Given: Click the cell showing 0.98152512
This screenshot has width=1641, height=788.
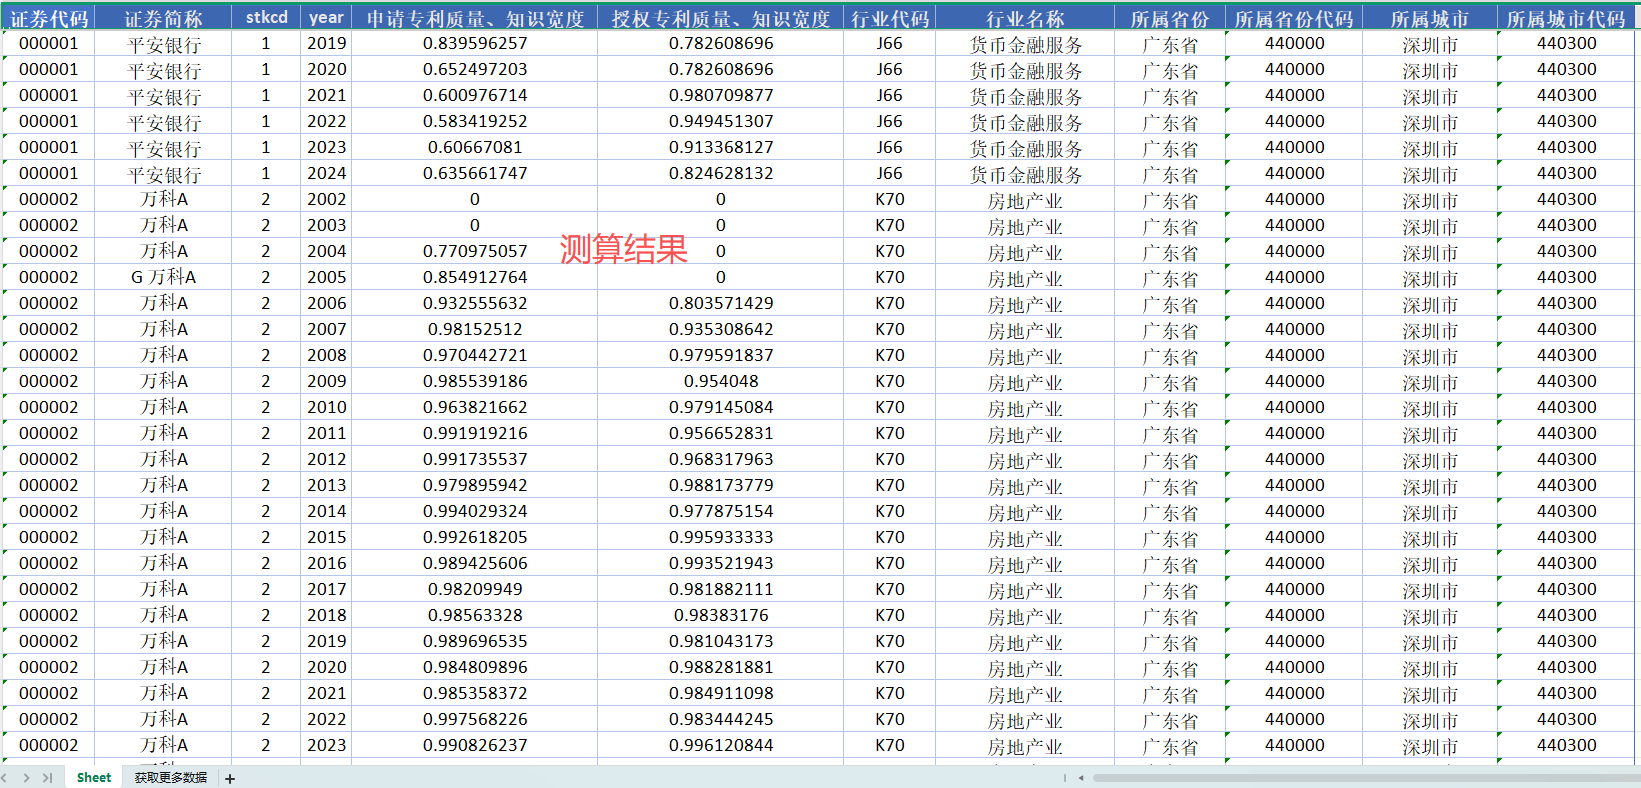Looking at the screenshot, I should 475,329.
